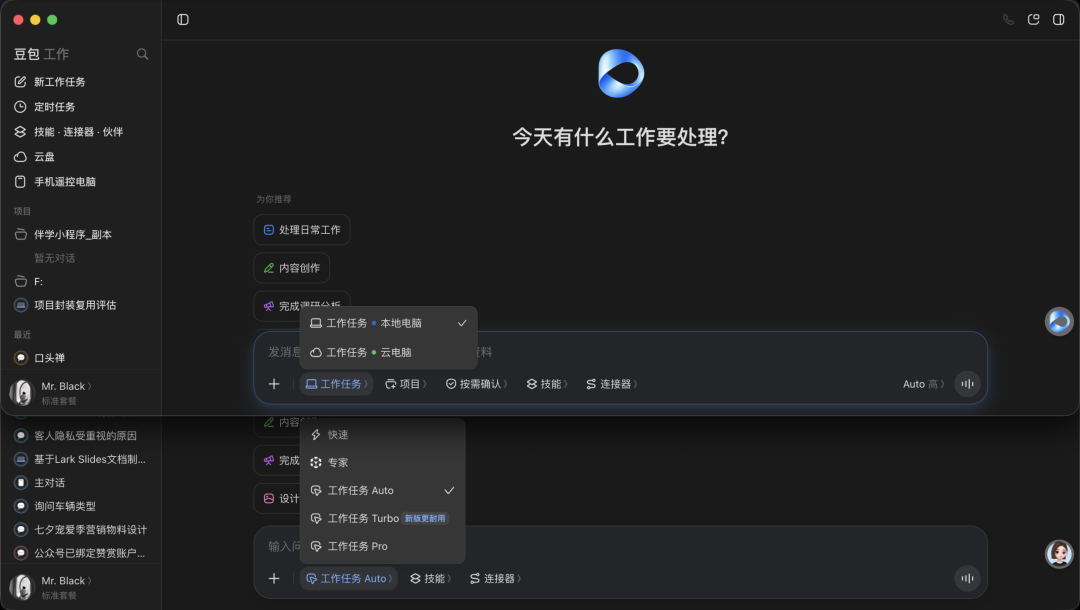Screen dimensions: 1080x610
Task: Select 工作任务 Auto mode option
Action: click(x=382, y=490)
